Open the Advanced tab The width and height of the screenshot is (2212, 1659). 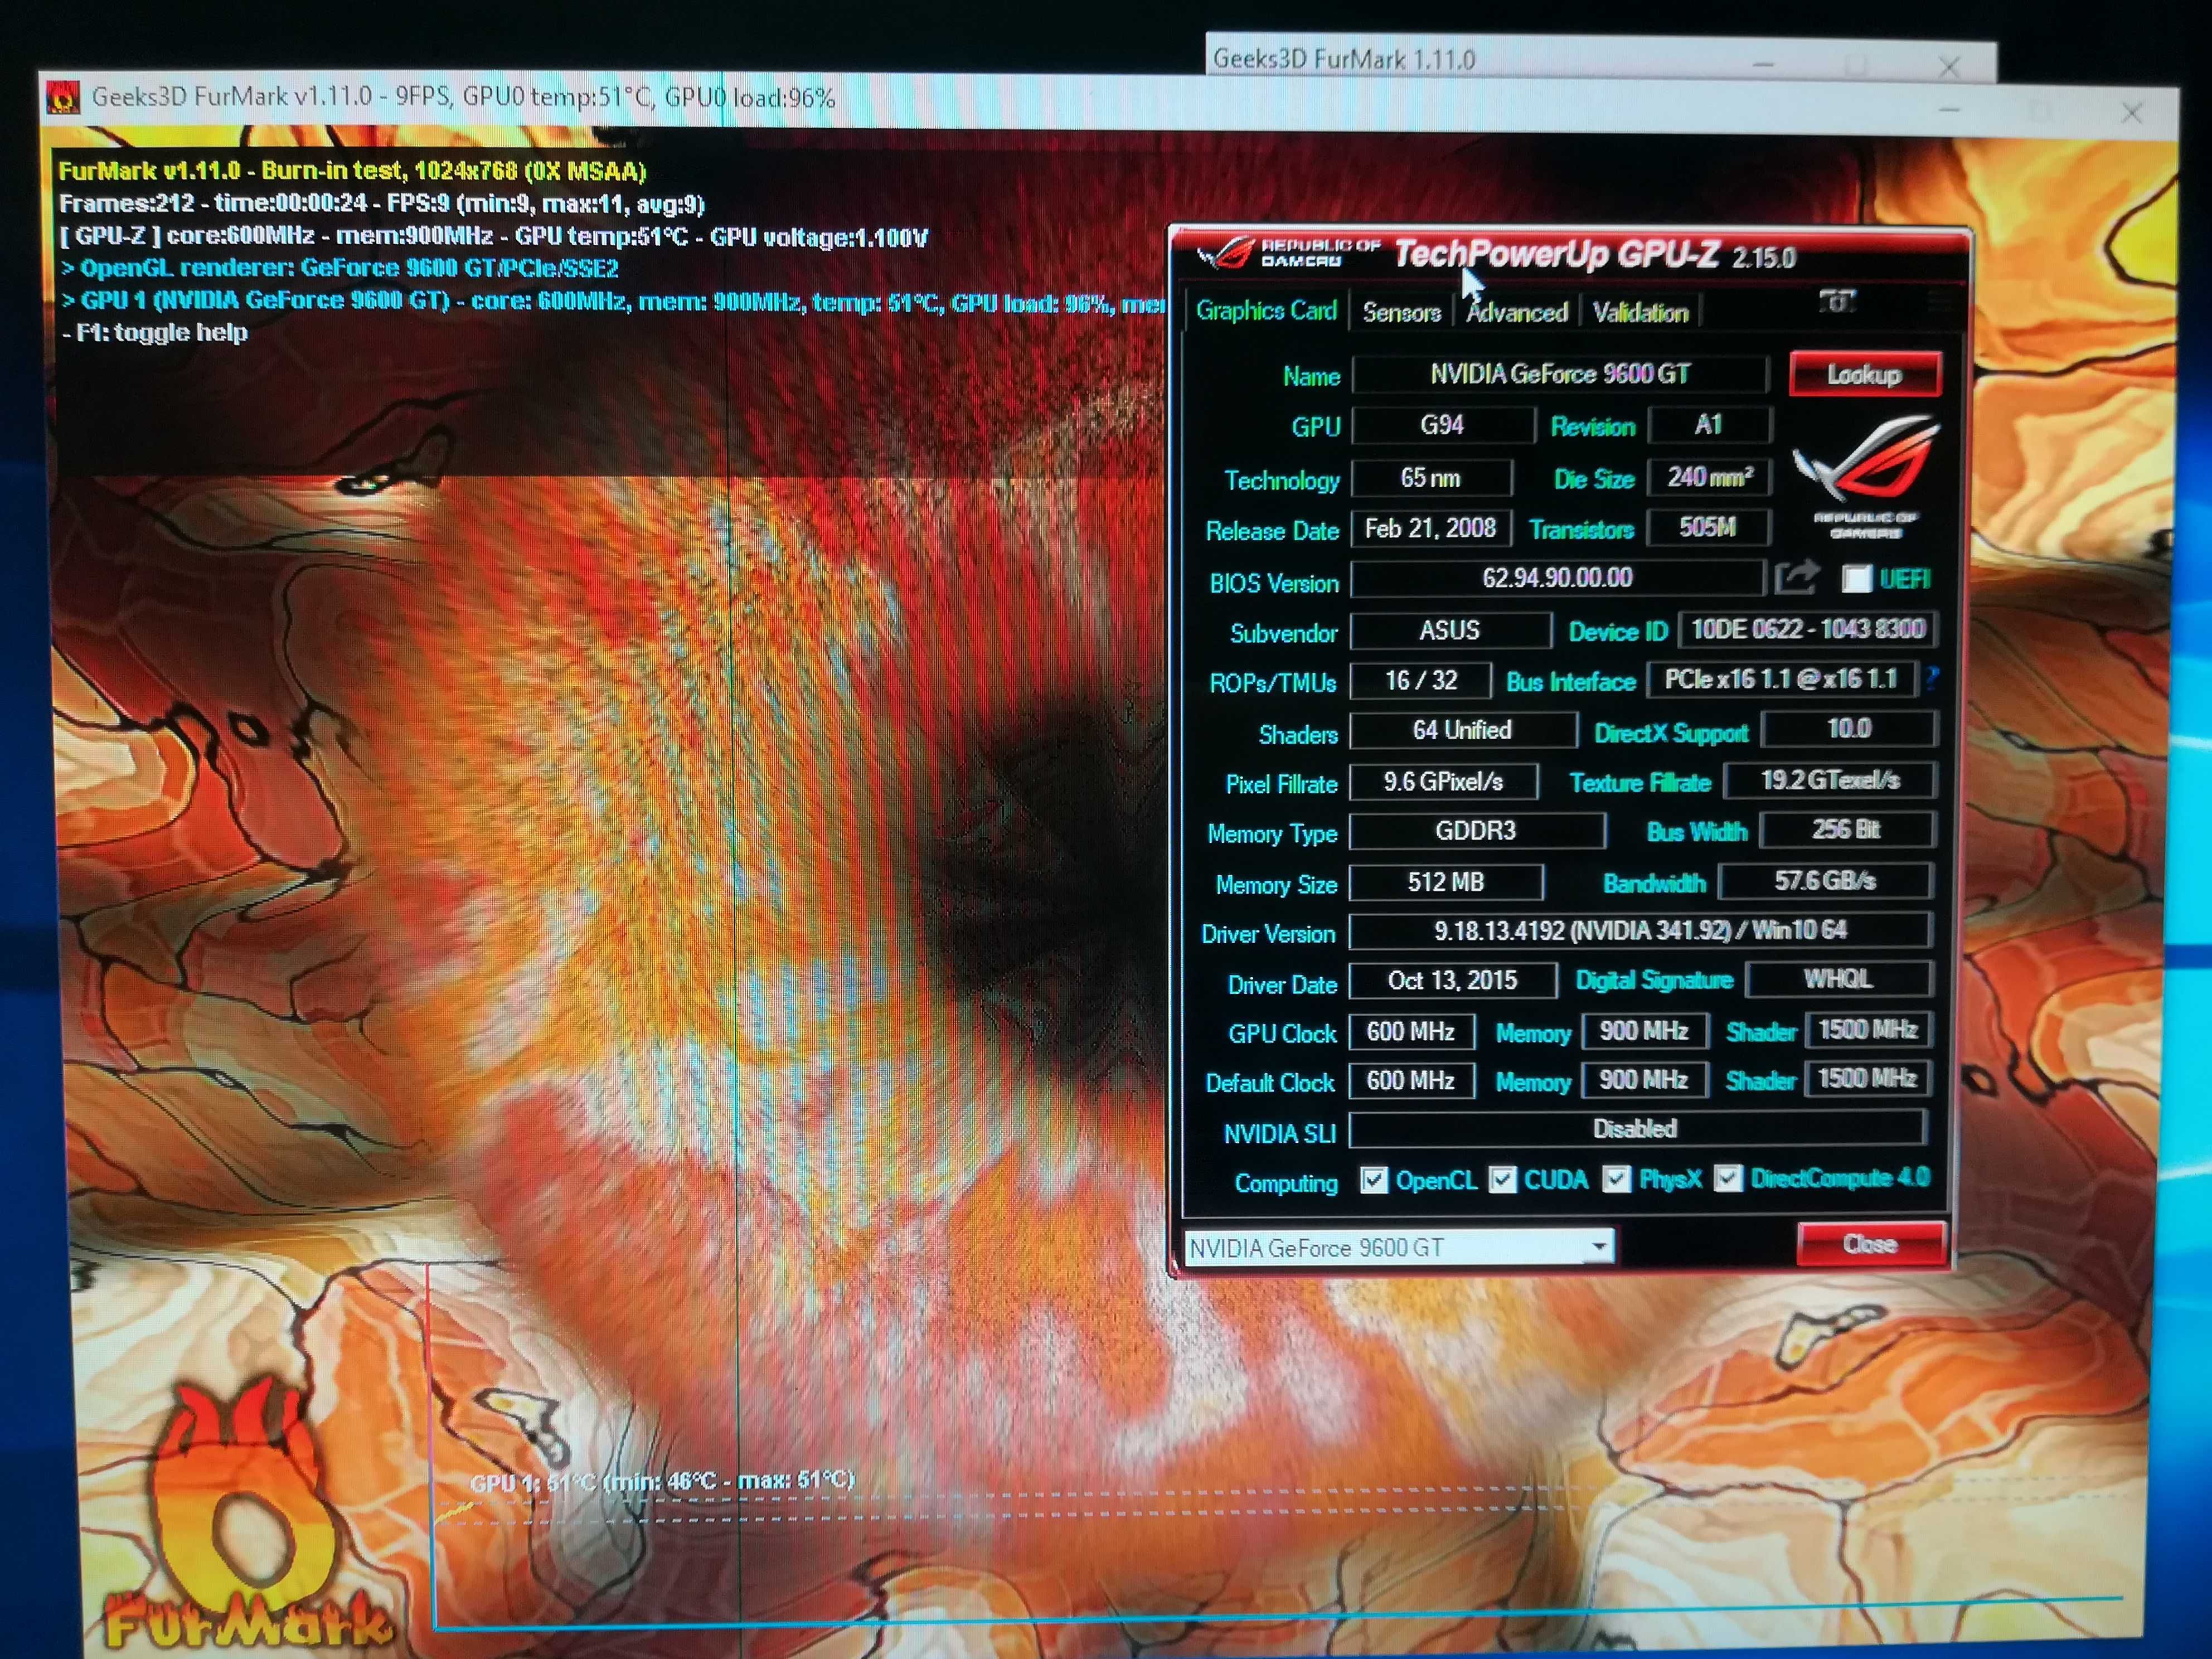click(1516, 313)
